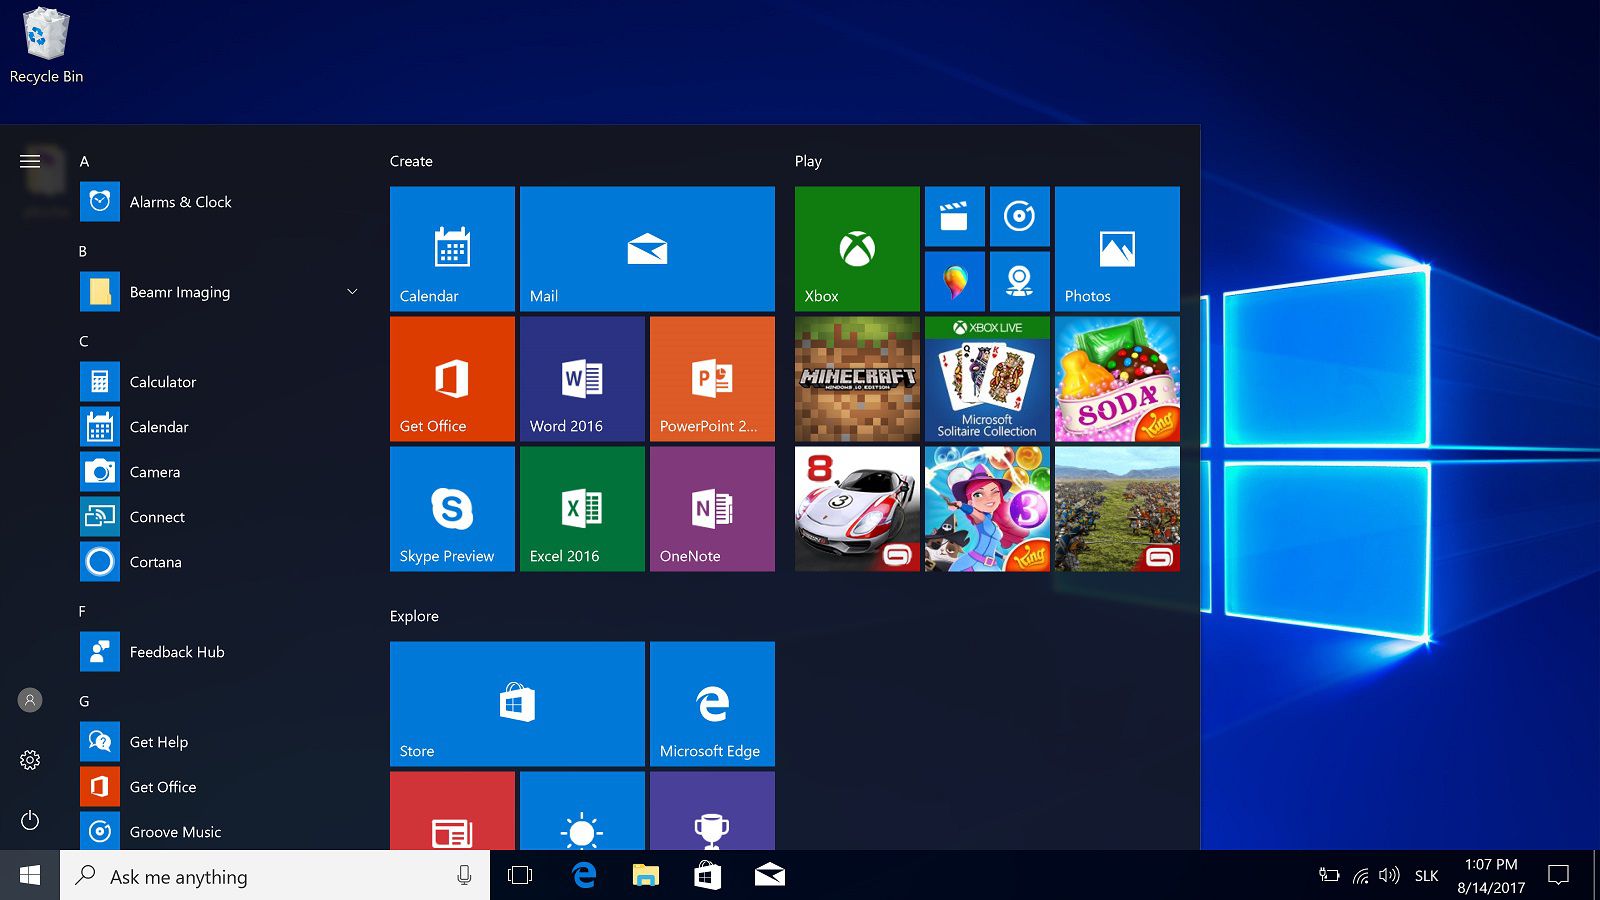Image resolution: width=1600 pixels, height=900 pixels.
Task: Open the Skype Preview tile
Action: click(452, 509)
